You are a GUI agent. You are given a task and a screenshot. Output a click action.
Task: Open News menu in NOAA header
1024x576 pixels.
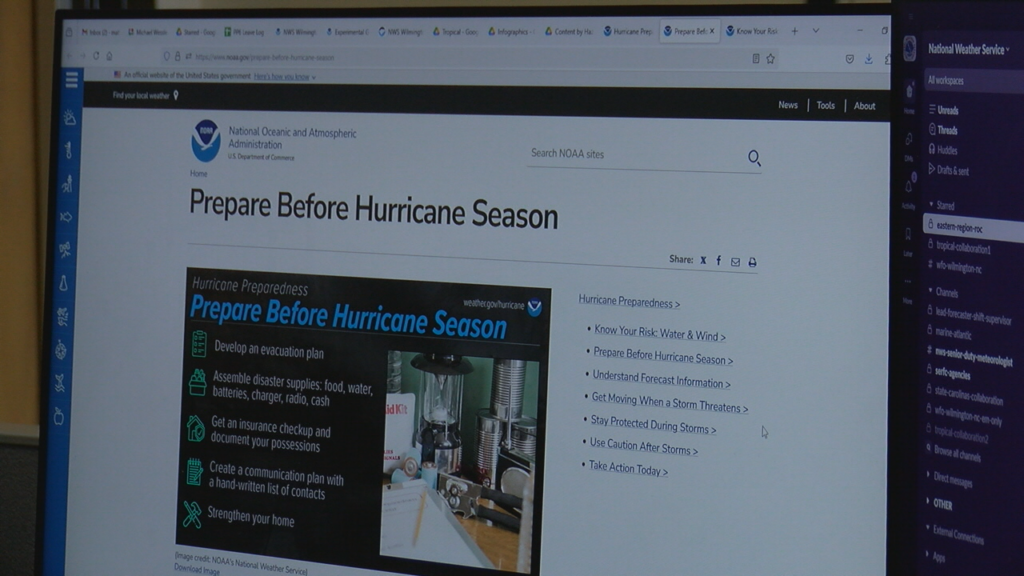click(788, 104)
